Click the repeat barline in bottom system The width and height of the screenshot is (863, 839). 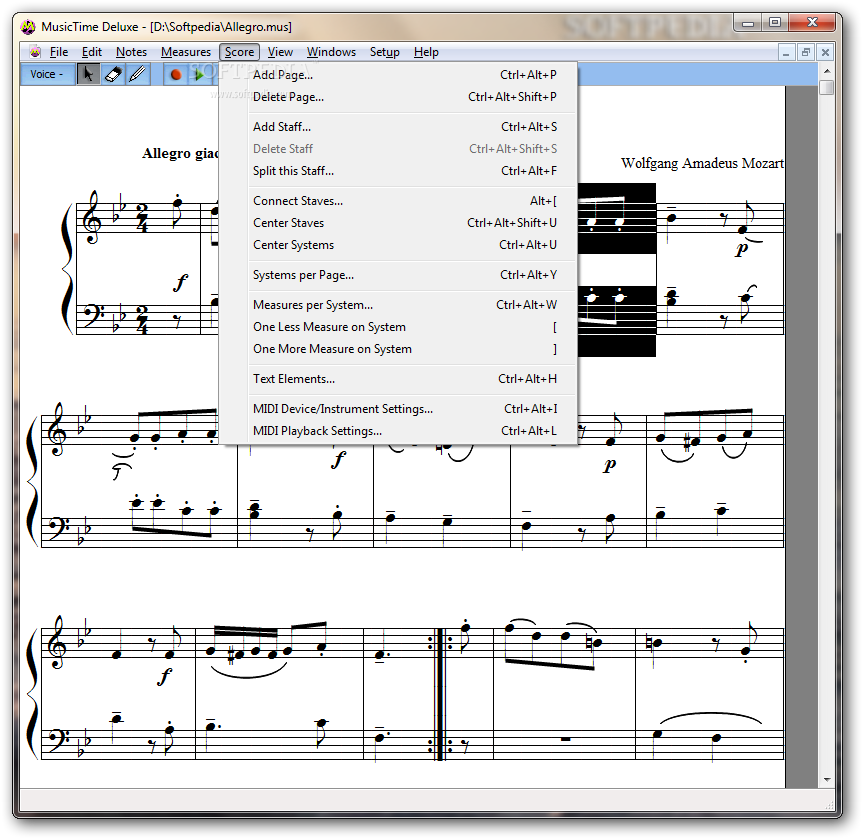[440, 694]
